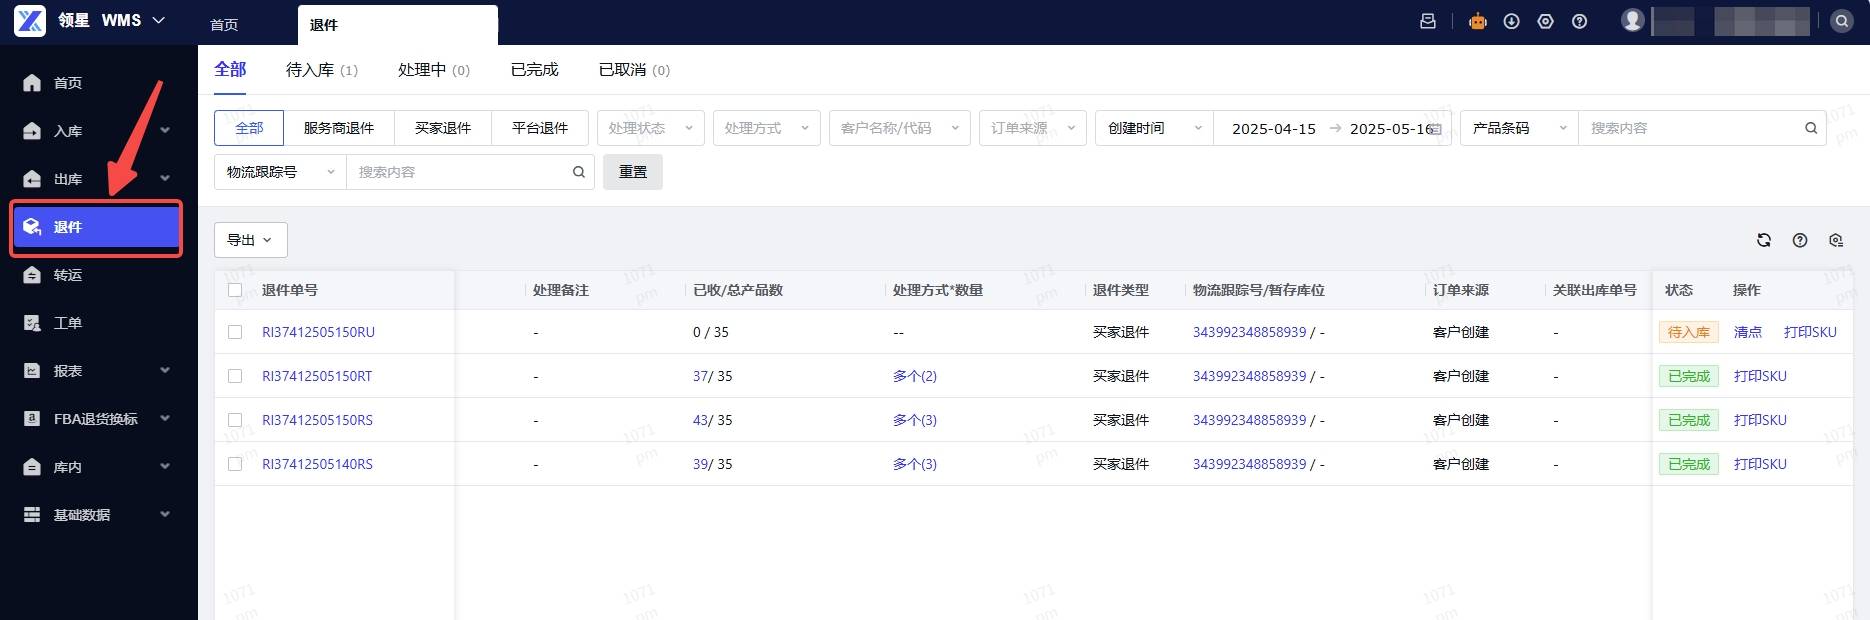Open the download center icon
Viewport: 1870px width, 620px height.
tap(1512, 21)
